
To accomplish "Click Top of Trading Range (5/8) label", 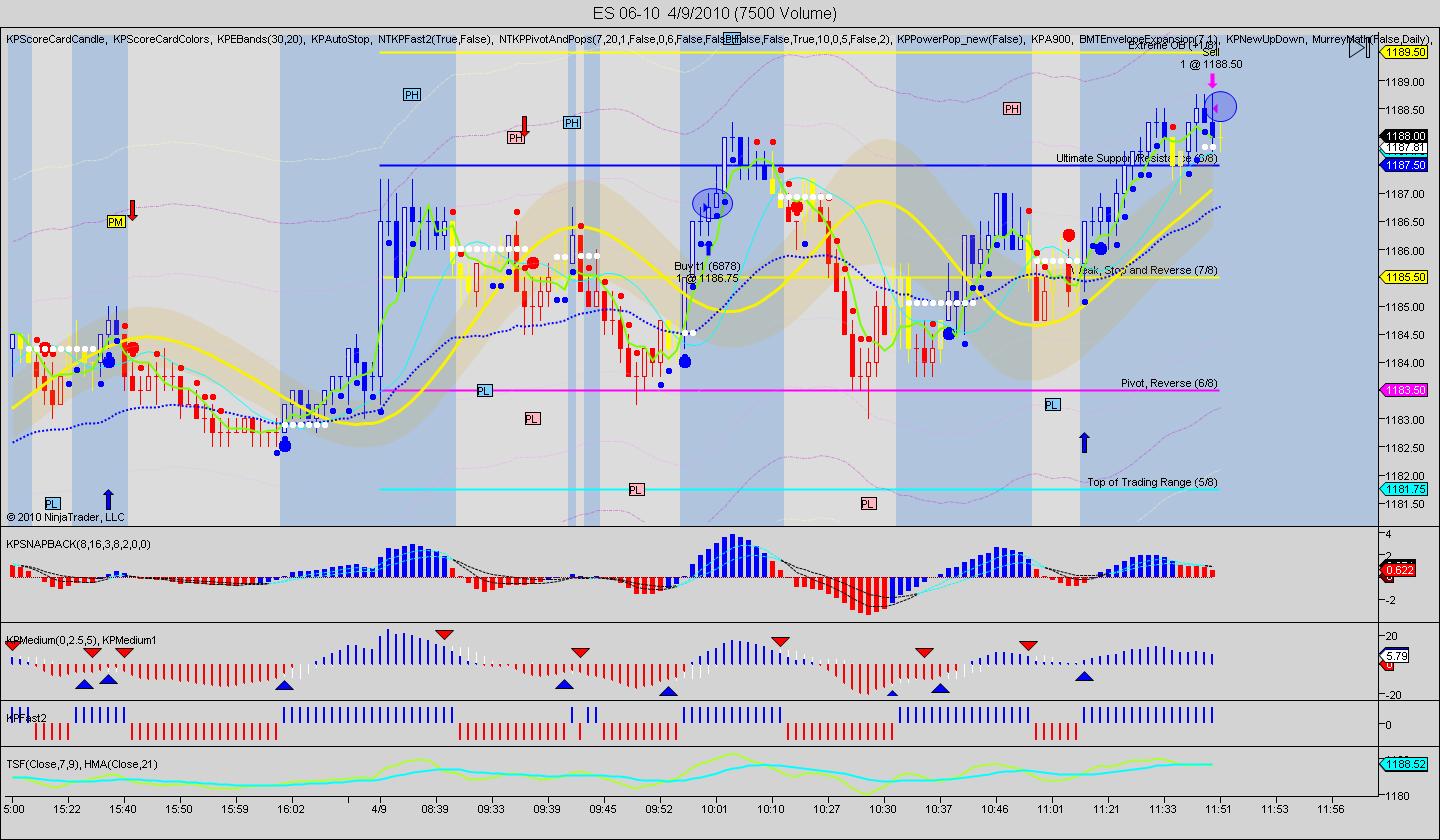I will (x=1152, y=482).
